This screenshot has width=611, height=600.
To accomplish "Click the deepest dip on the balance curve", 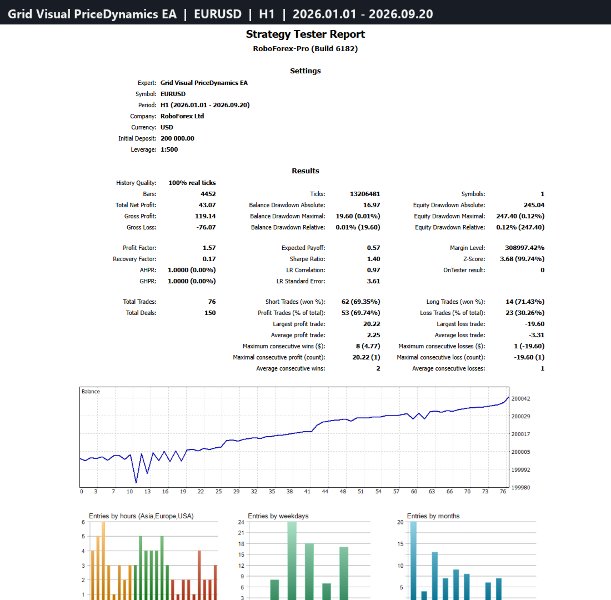I will 136,482.
